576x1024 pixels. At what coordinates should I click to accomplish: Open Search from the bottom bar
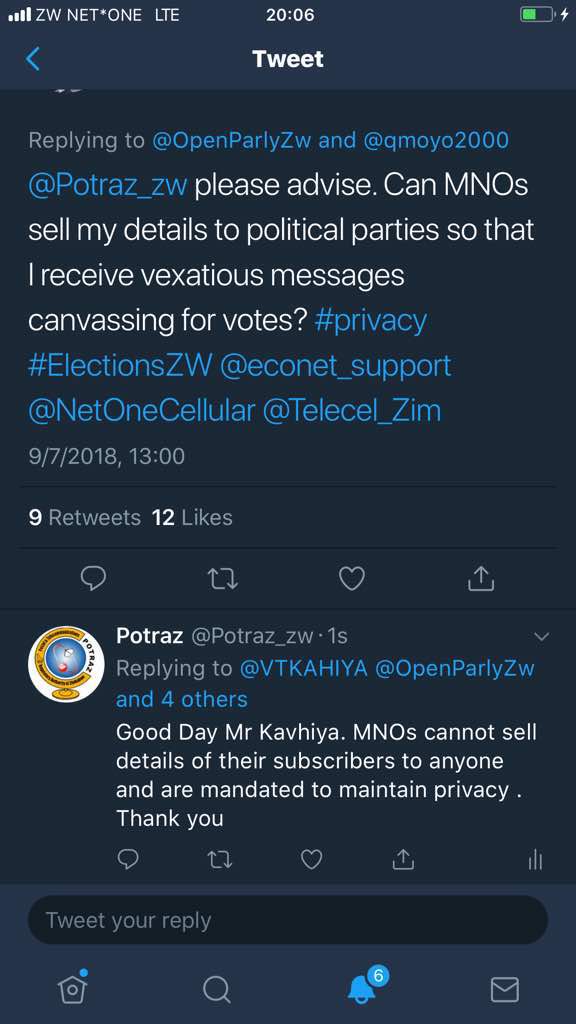click(x=216, y=991)
